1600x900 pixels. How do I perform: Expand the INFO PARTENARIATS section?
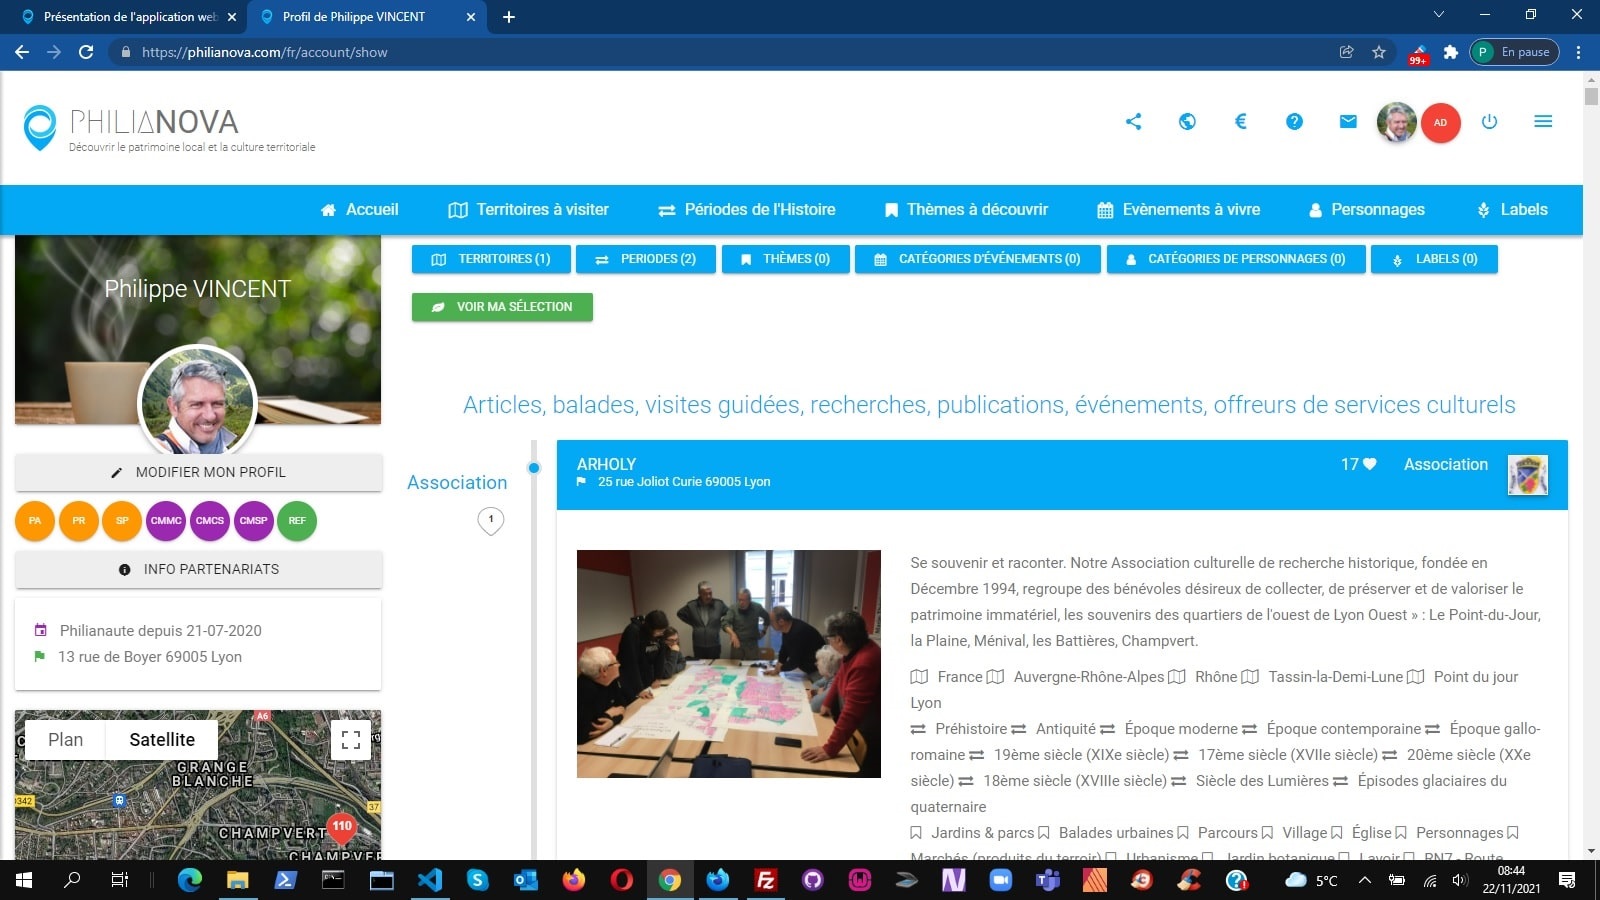(x=199, y=569)
